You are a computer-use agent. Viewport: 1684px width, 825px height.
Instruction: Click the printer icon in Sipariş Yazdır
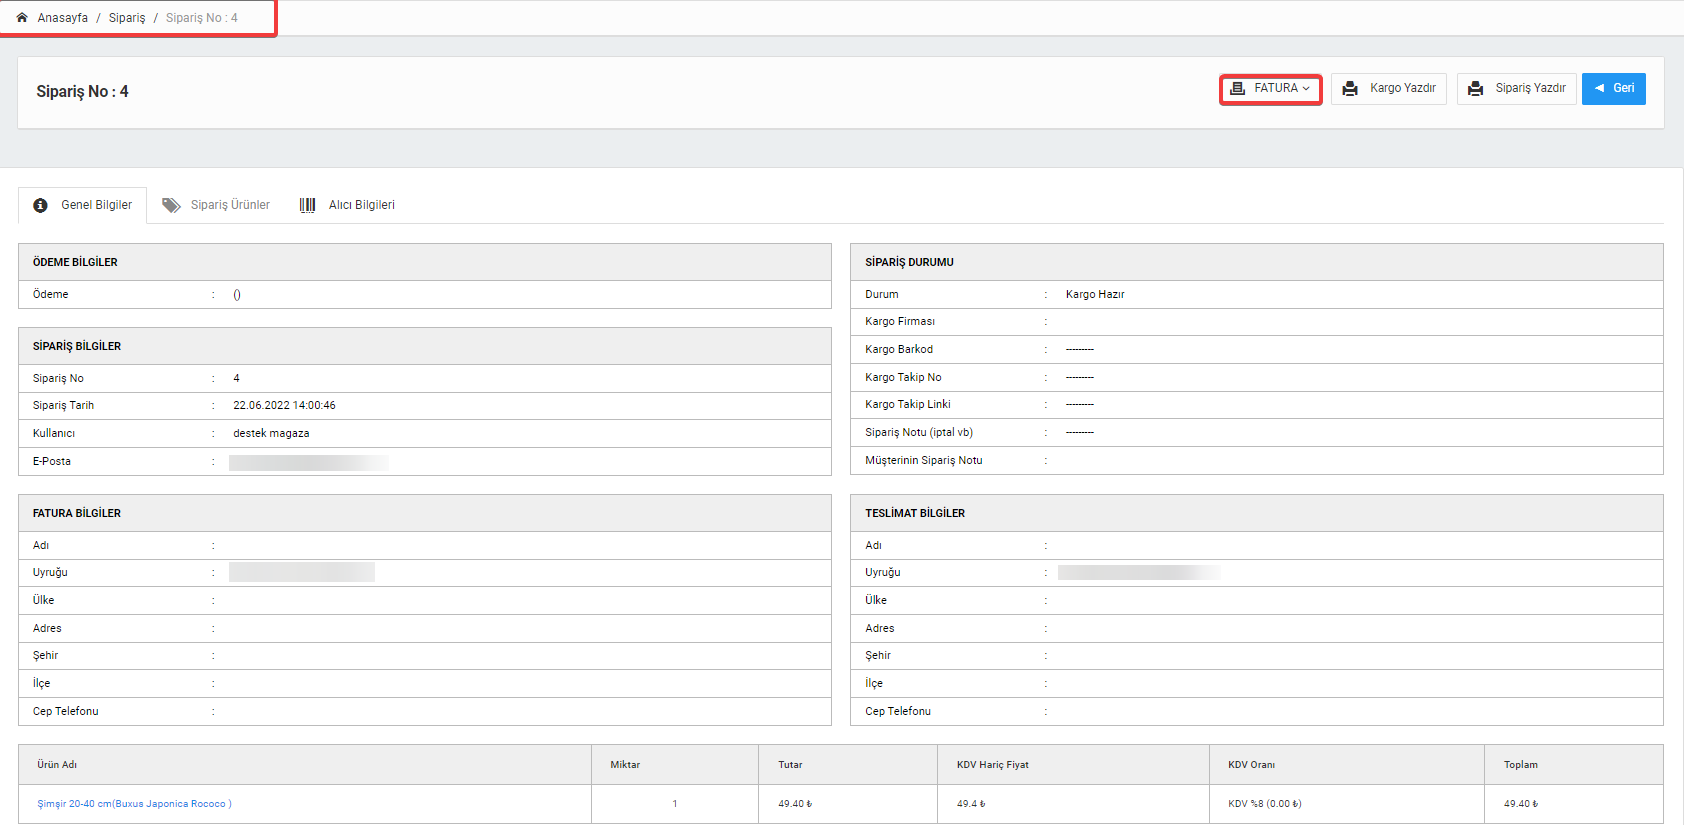coord(1475,89)
